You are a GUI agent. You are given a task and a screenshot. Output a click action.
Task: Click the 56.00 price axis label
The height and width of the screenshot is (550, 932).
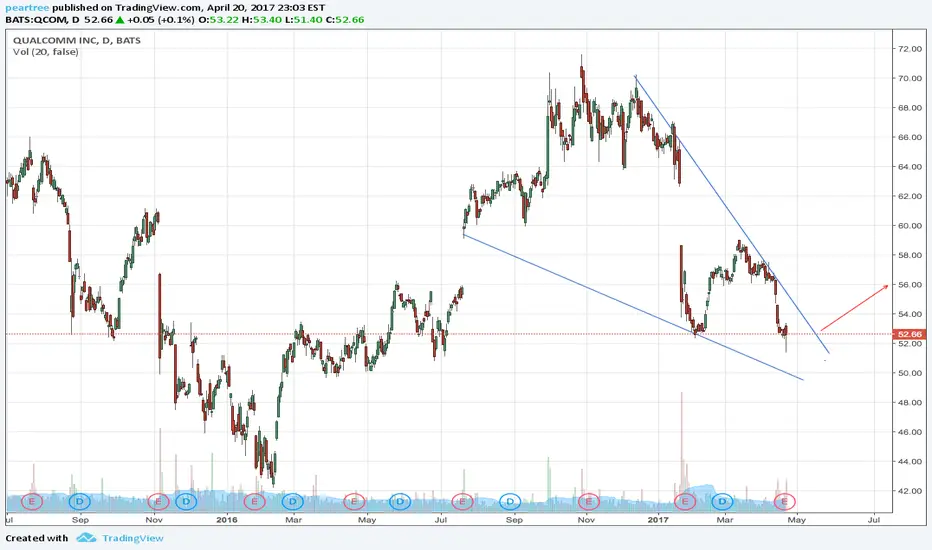[910, 285]
